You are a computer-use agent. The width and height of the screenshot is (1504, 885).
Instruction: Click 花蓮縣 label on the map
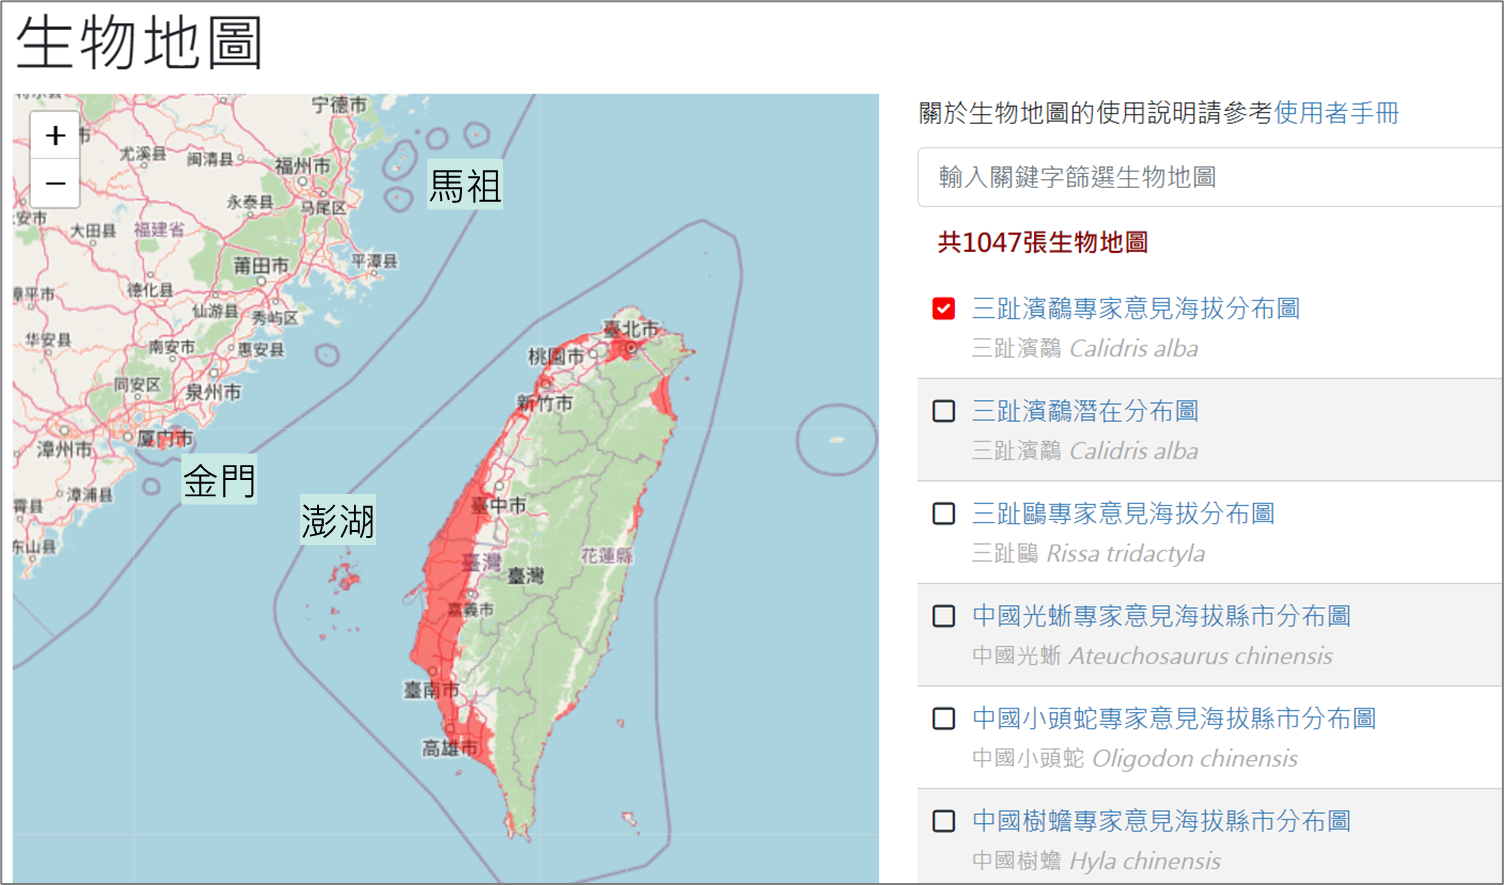click(607, 555)
